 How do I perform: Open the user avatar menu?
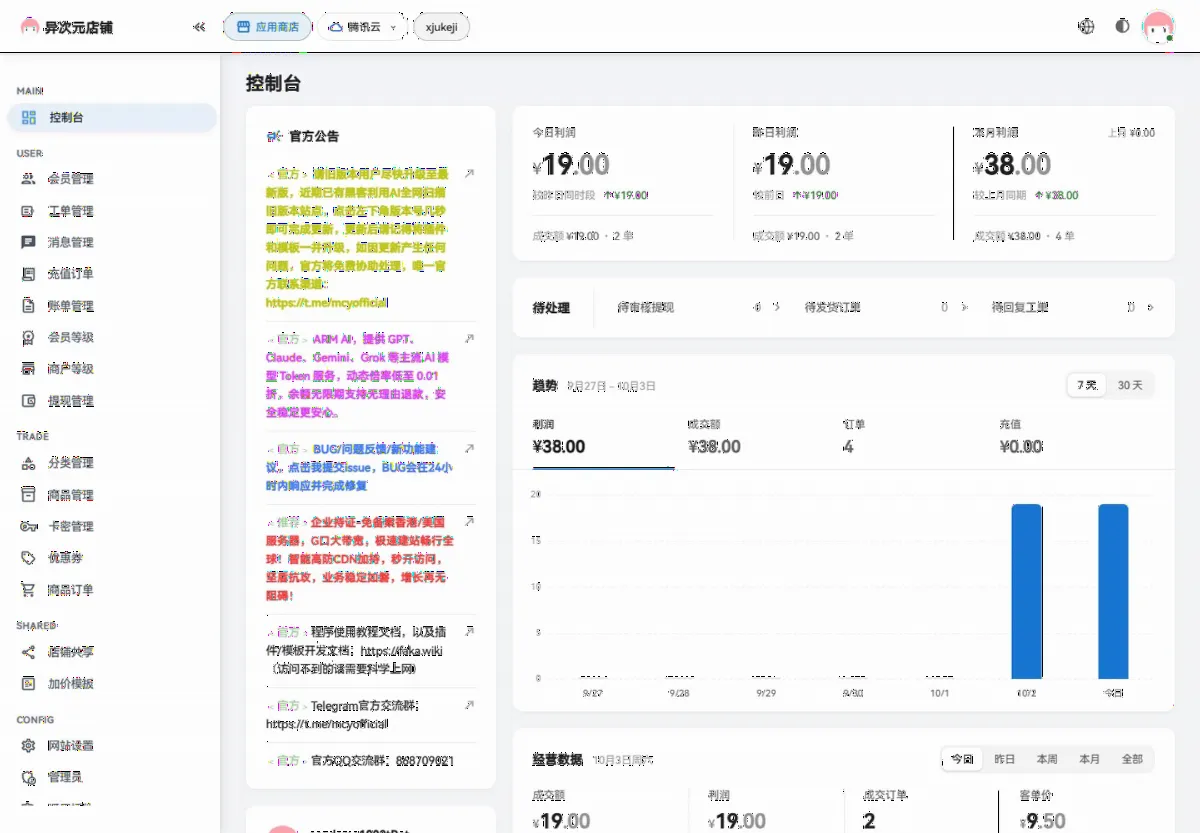pos(1158,27)
